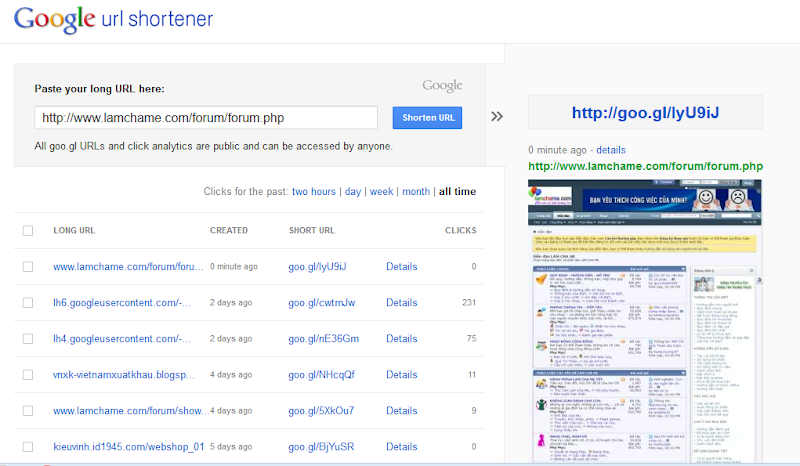The height and width of the screenshot is (466, 800).
Task: Open the green lamchame.com/forum/forum.php link
Action: pyautogui.click(x=645, y=166)
